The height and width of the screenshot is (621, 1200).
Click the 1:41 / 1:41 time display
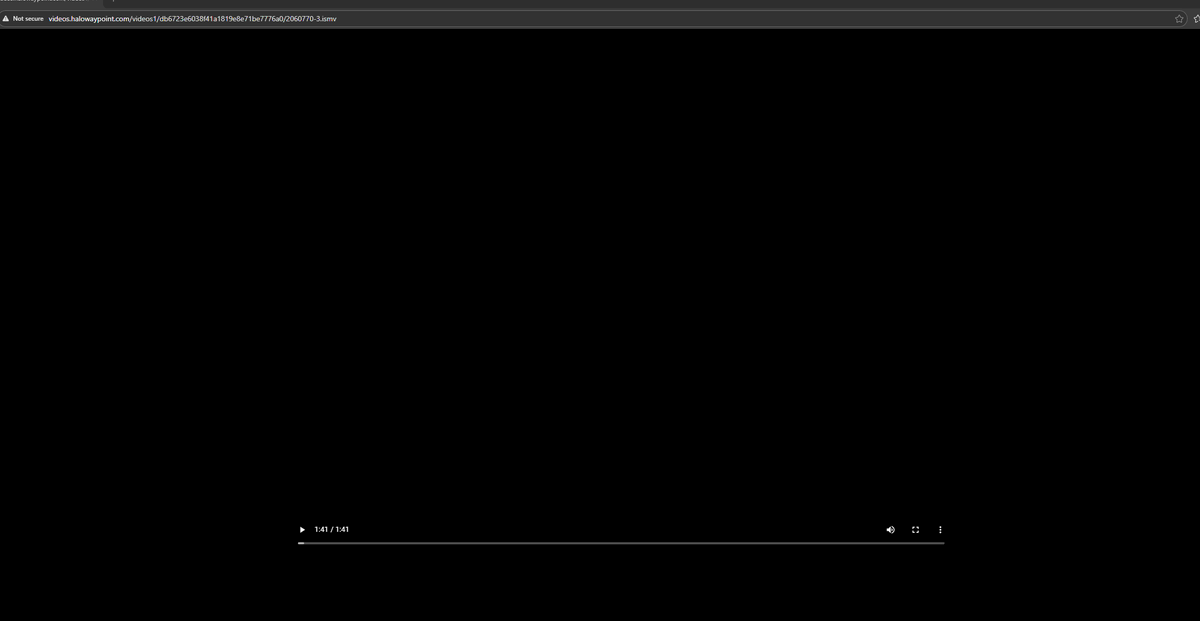pyautogui.click(x=331, y=530)
